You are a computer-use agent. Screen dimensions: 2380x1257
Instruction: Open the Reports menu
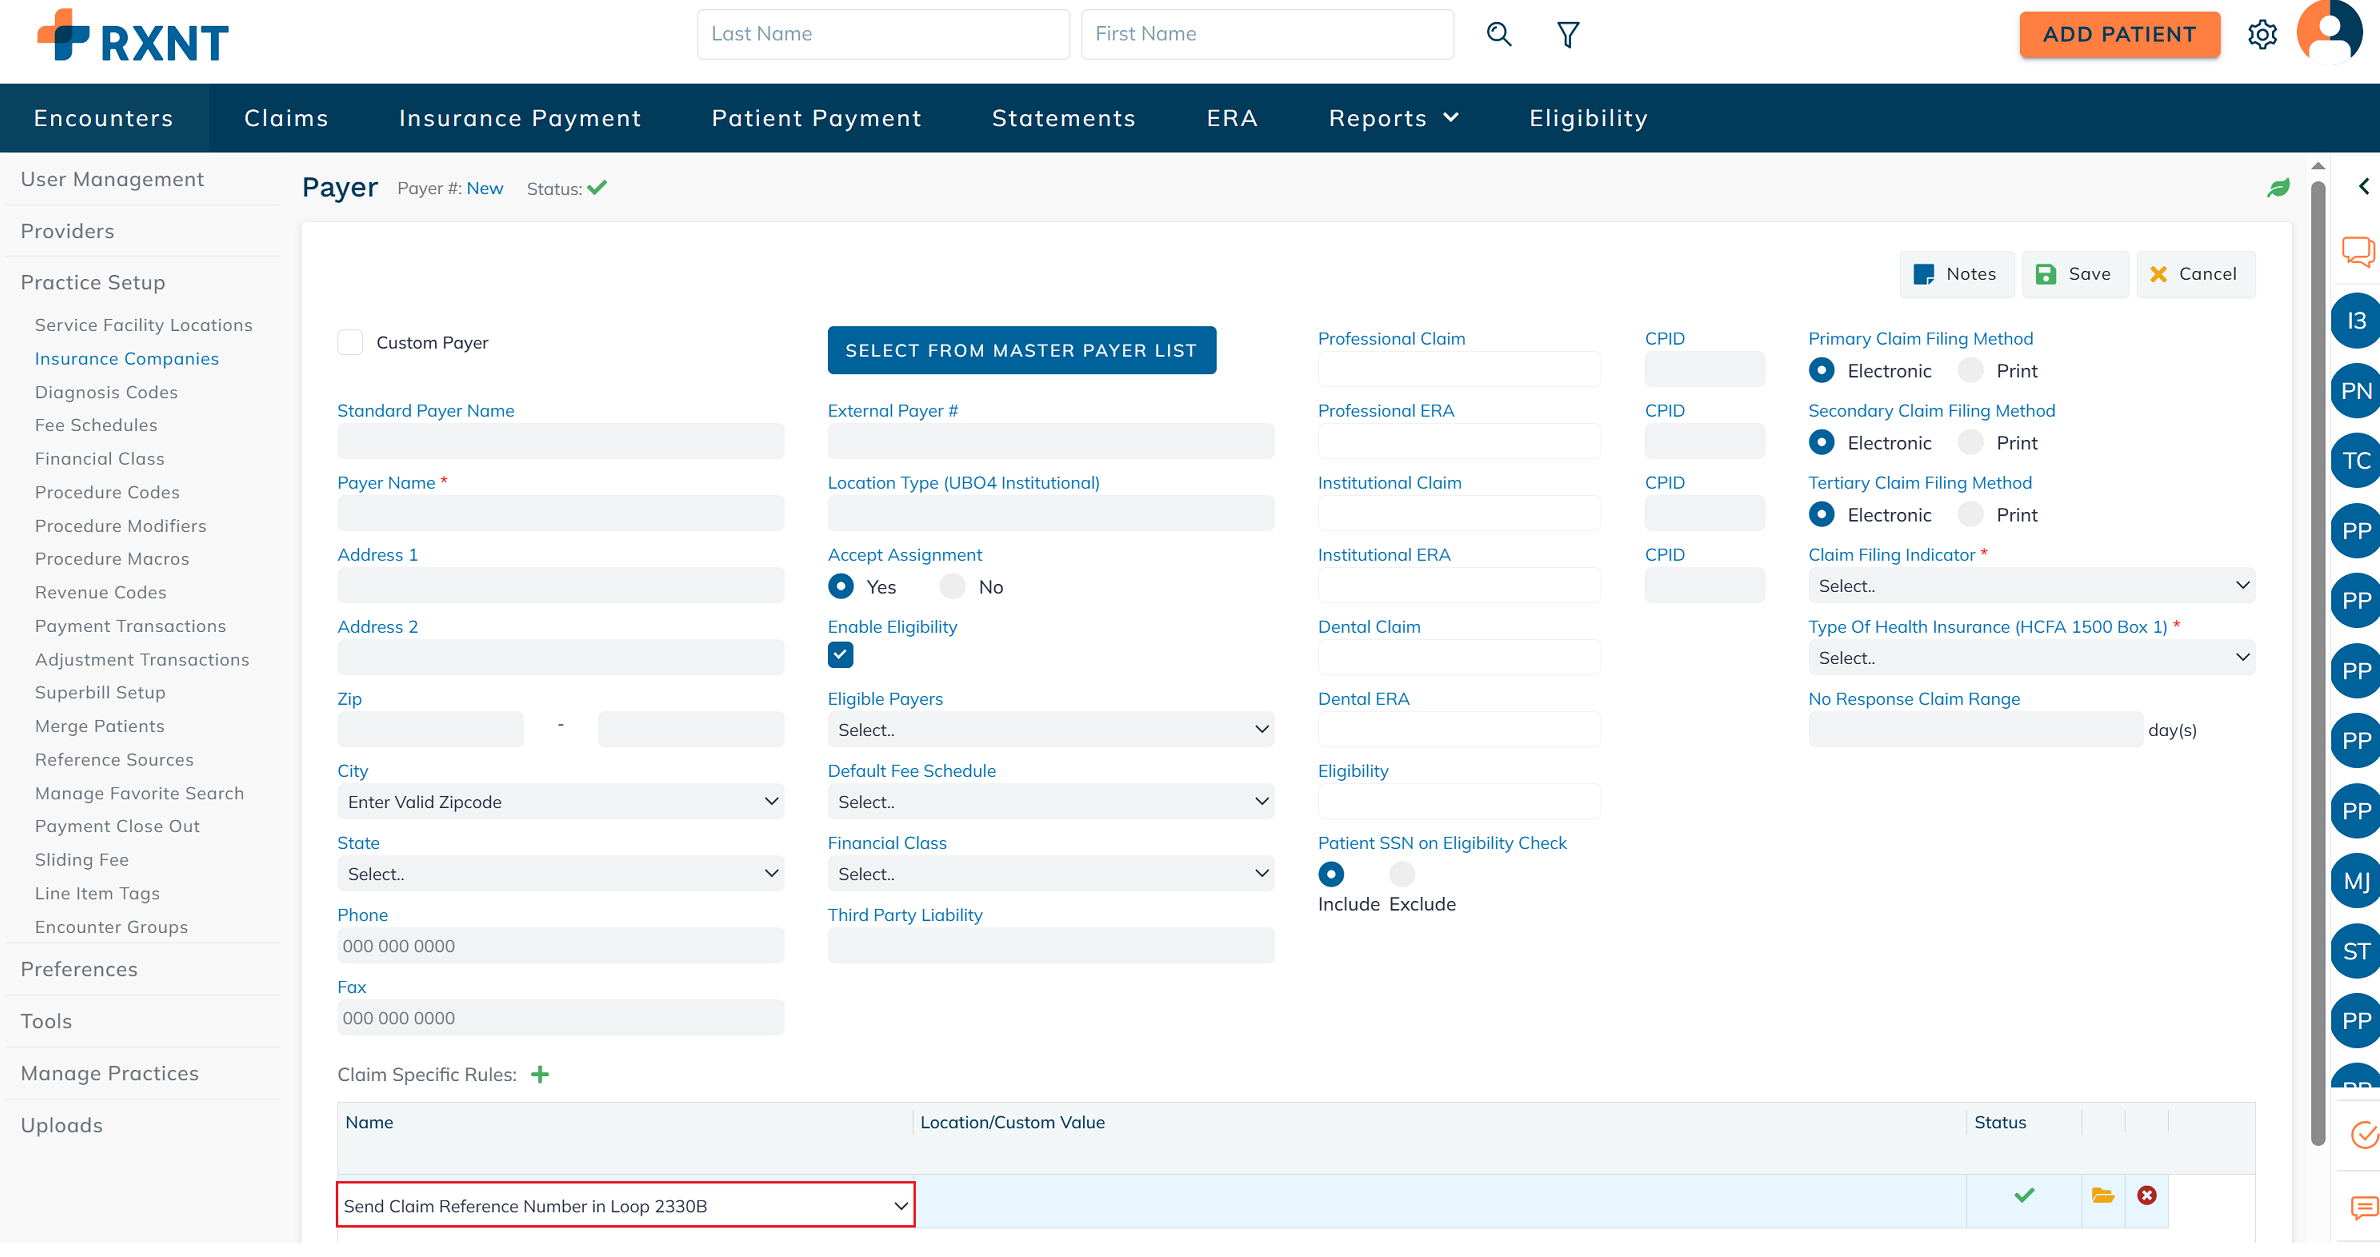coord(1393,118)
